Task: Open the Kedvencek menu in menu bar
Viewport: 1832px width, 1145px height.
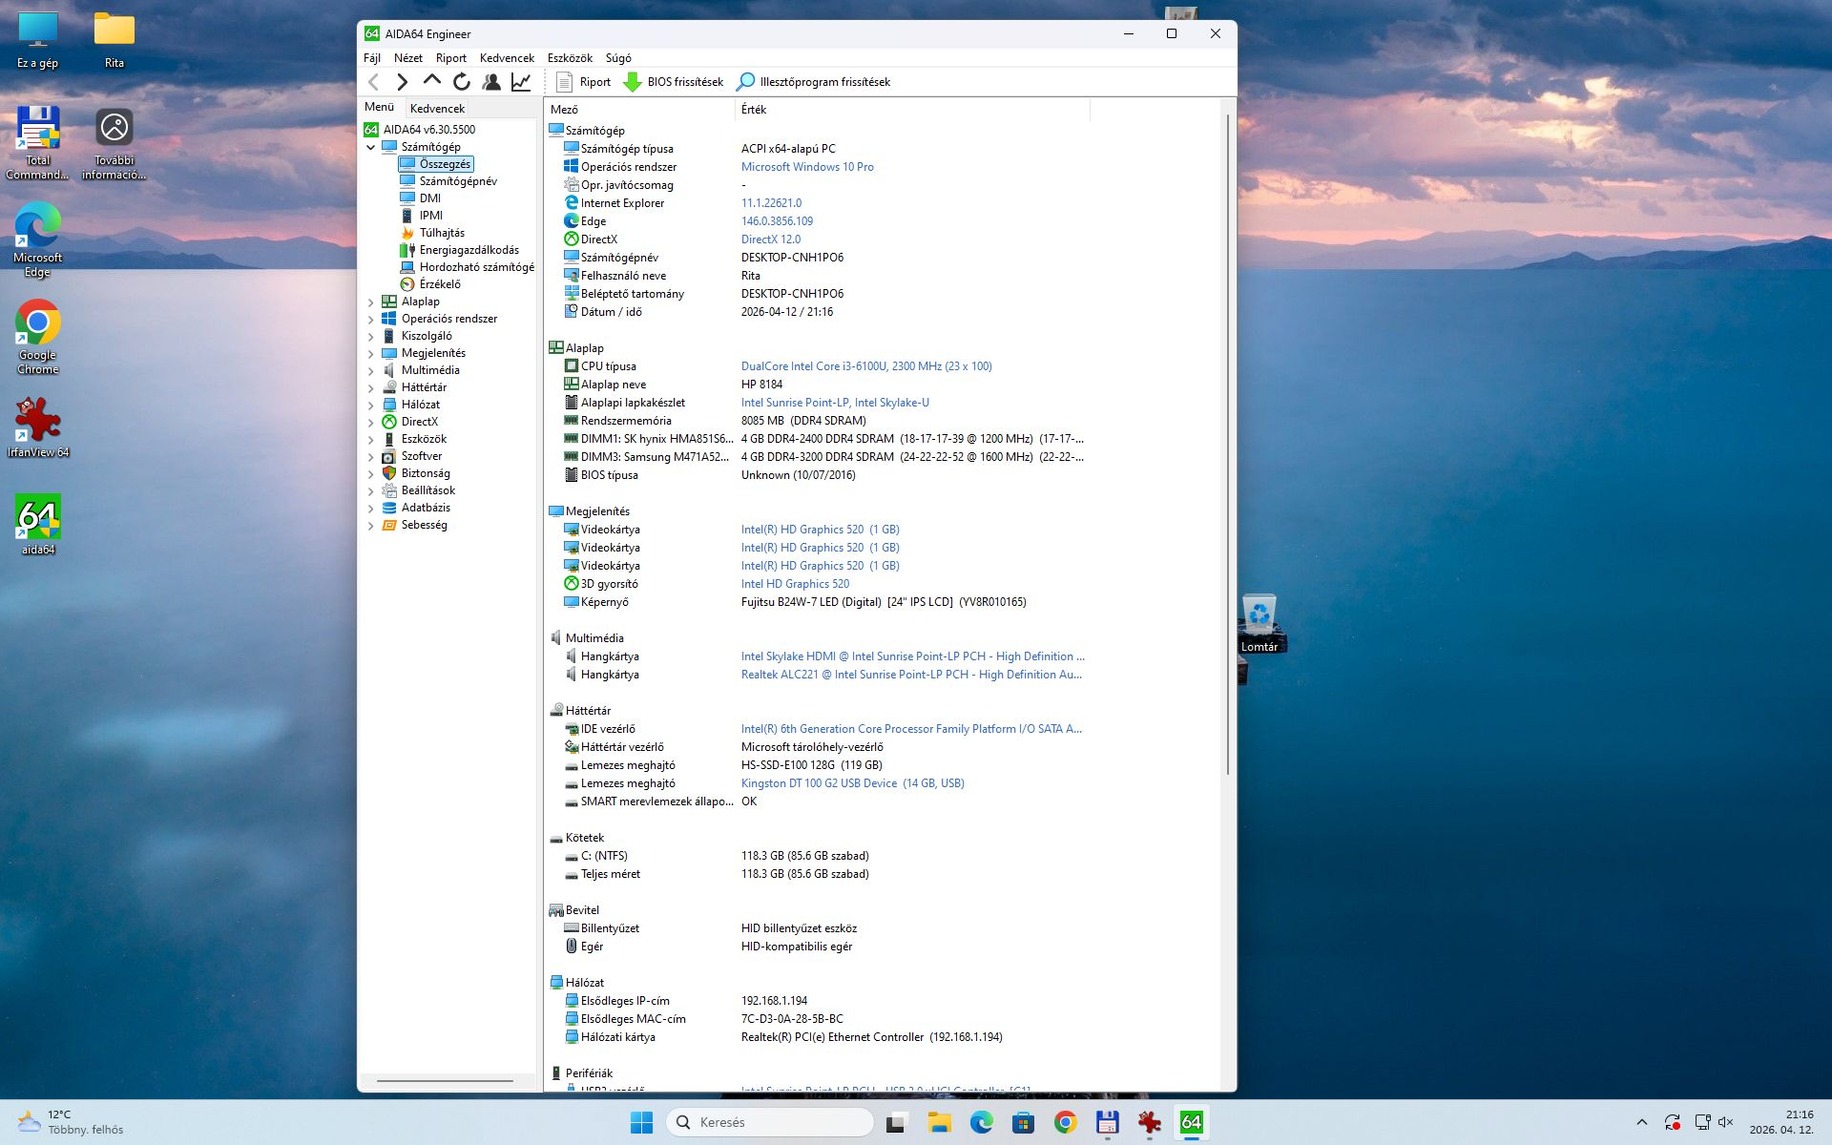Action: [x=507, y=58]
